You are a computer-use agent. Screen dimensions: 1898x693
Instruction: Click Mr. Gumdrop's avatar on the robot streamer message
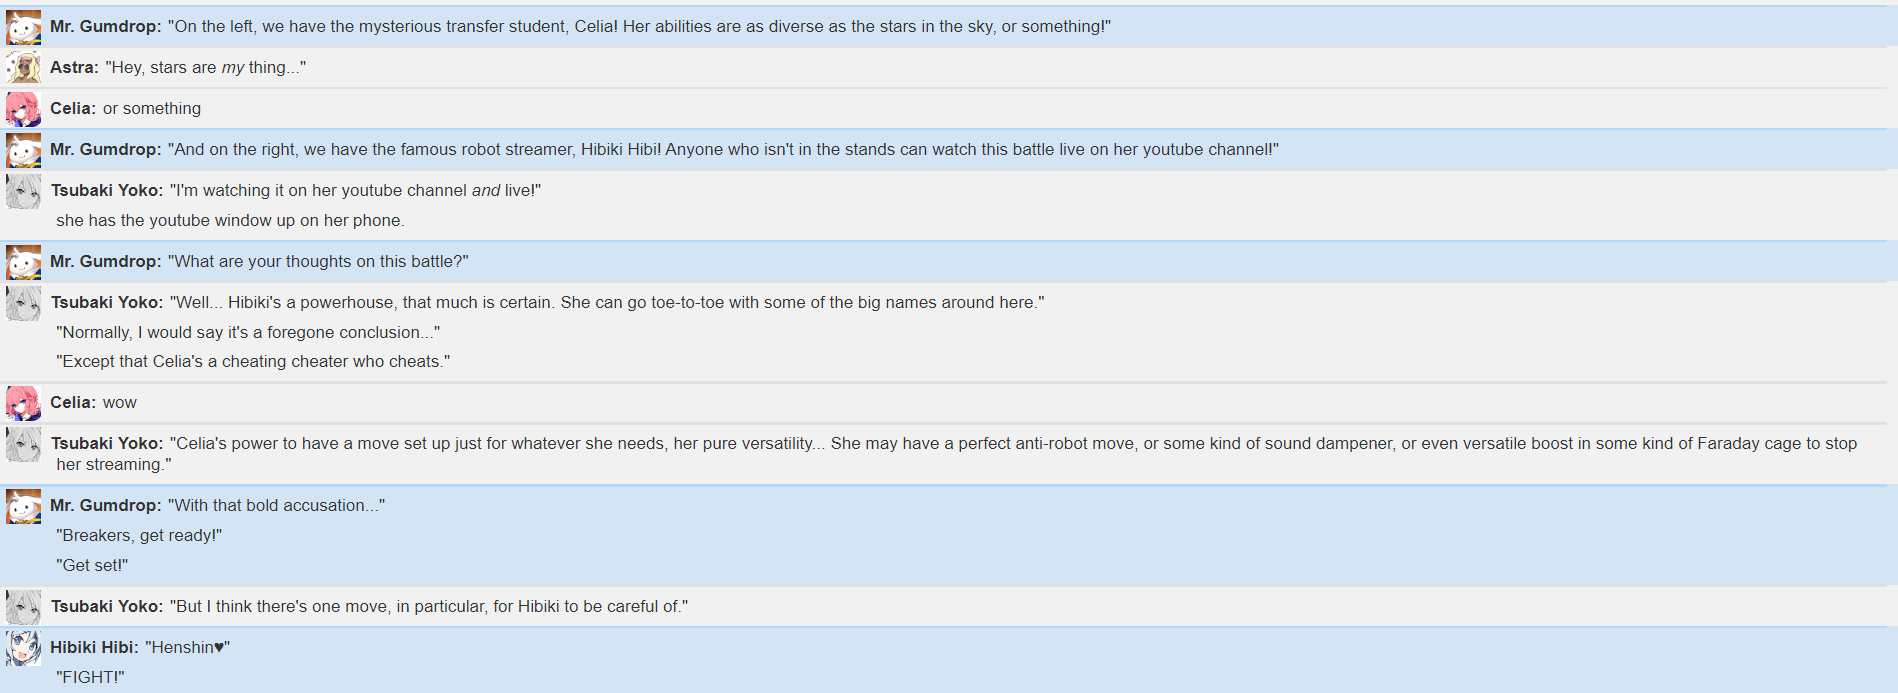[23, 150]
